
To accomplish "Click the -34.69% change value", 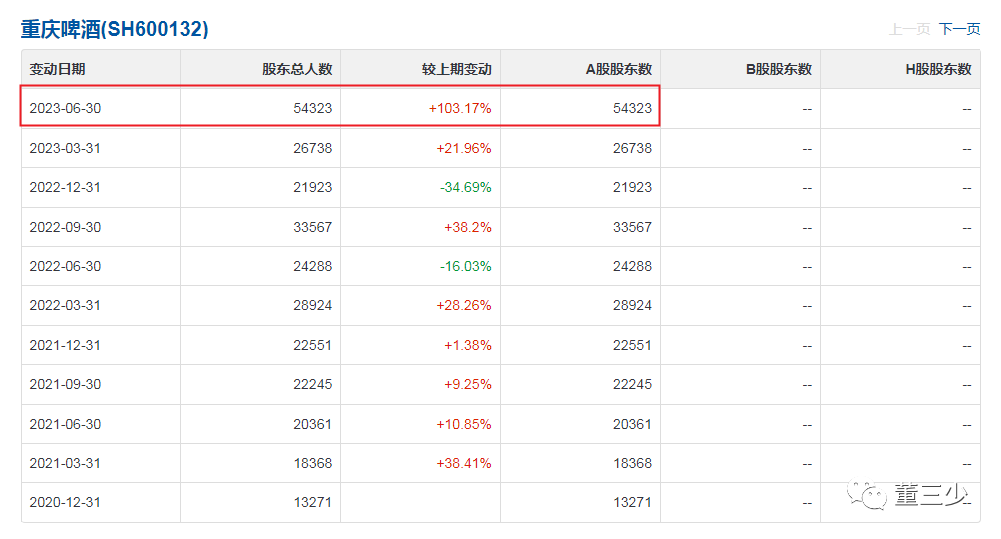I will [x=466, y=188].
